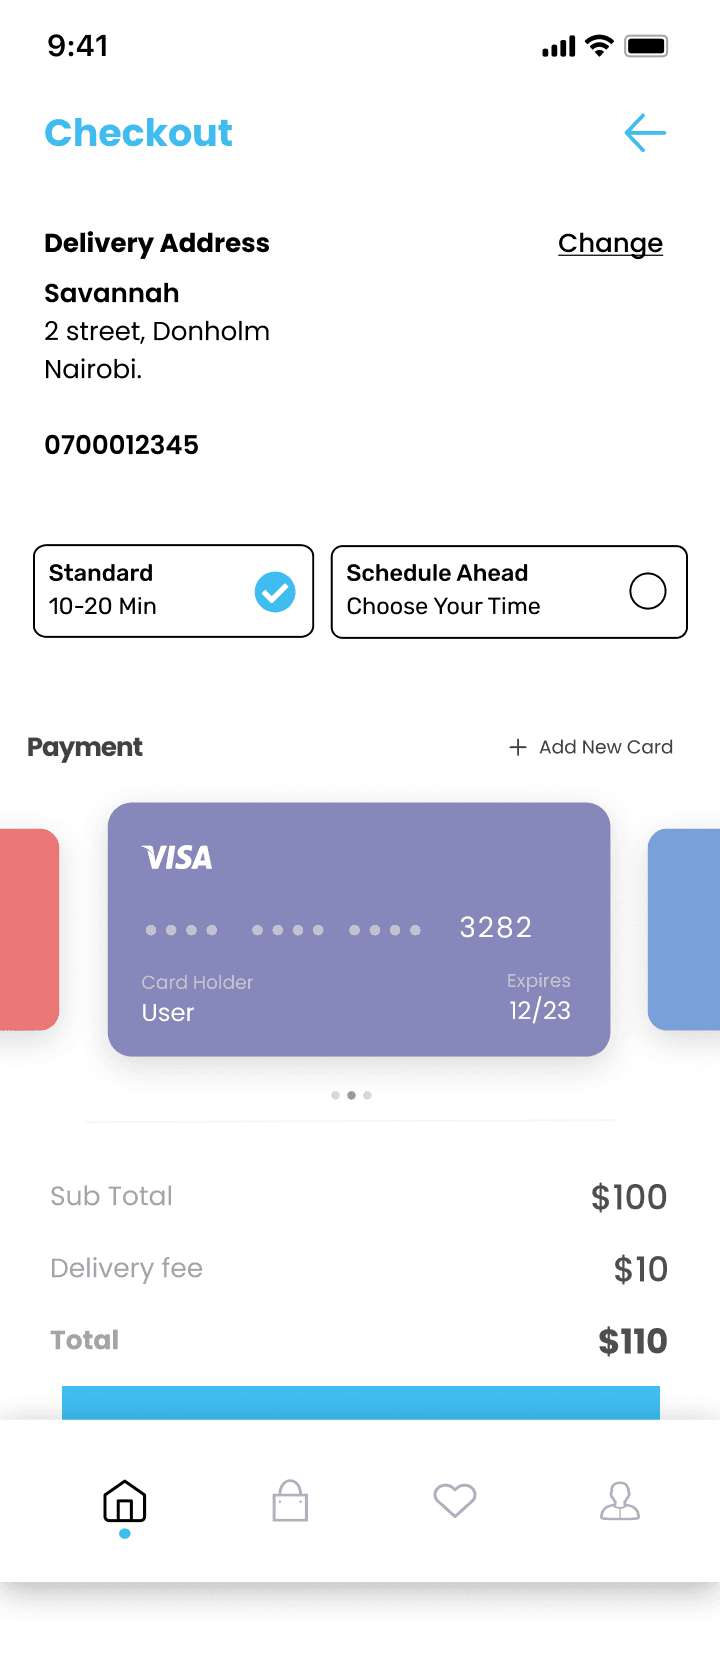This screenshot has width=720, height=1678.
Task: Click Add New Card text
Action: pos(606,747)
